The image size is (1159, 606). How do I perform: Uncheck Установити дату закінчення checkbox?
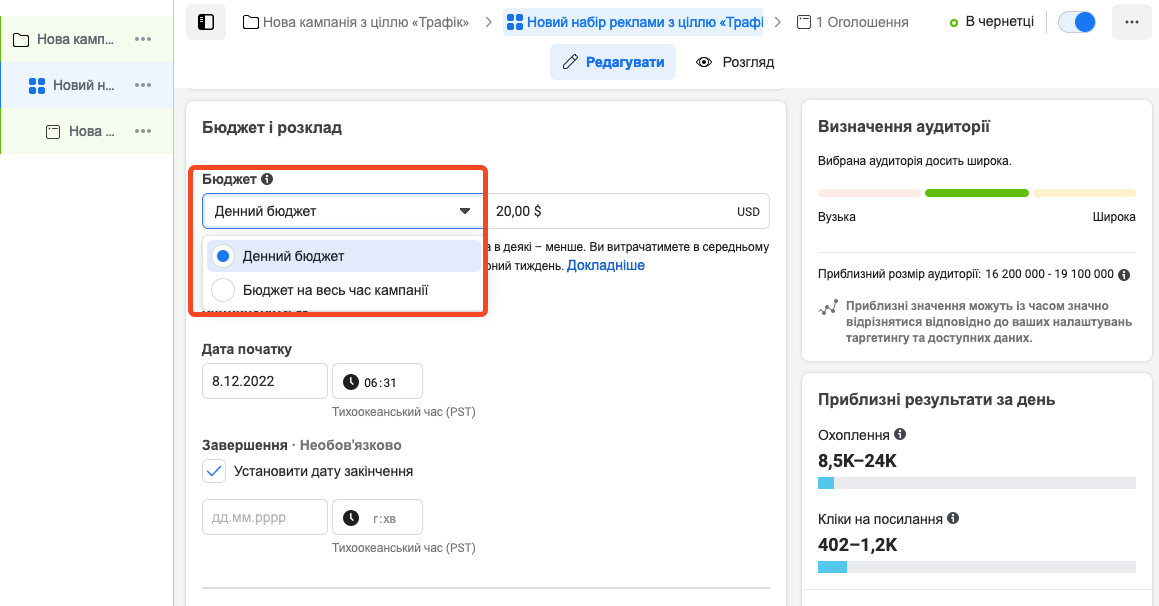(x=213, y=471)
